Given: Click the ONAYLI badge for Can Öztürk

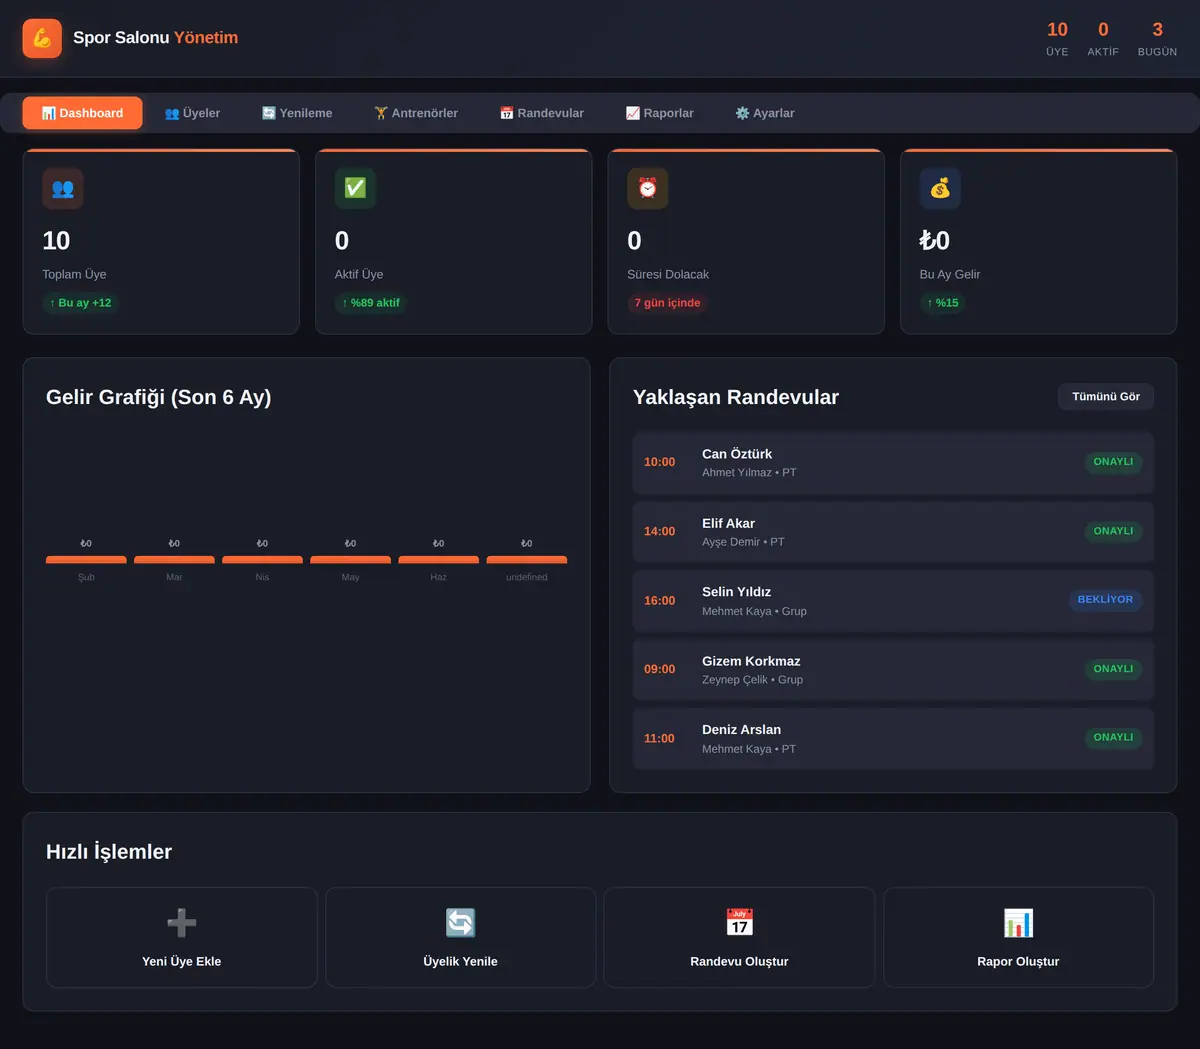Looking at the screenshot, I should point(1113,462).
